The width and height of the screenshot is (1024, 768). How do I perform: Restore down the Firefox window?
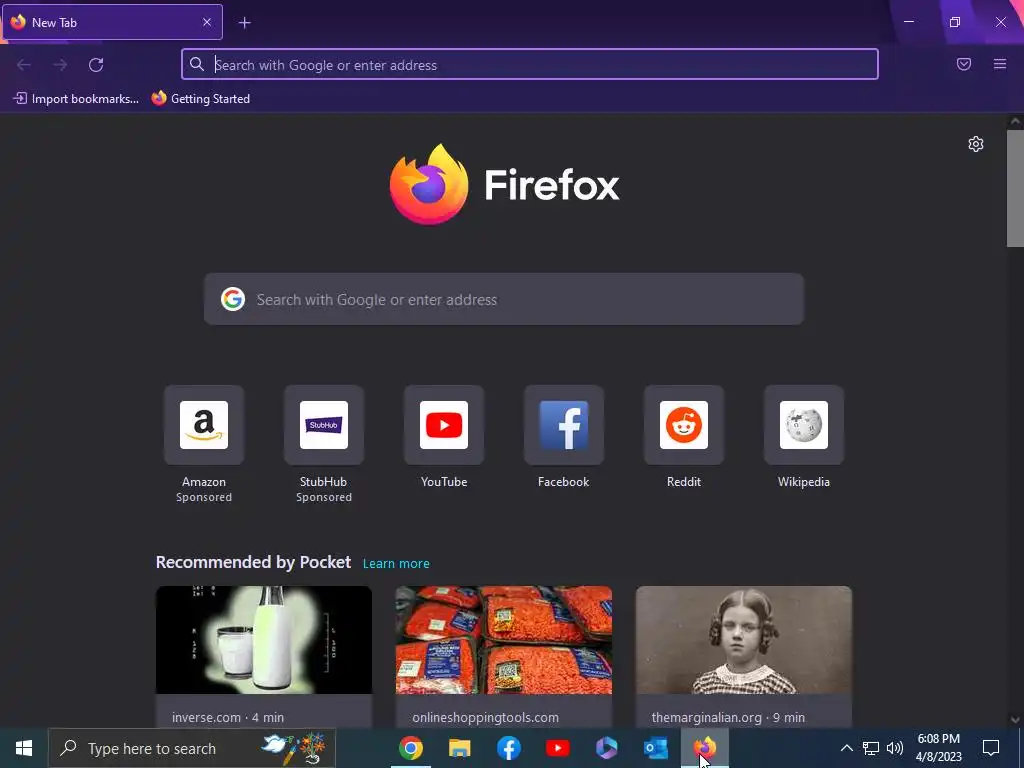coord(955,22)
